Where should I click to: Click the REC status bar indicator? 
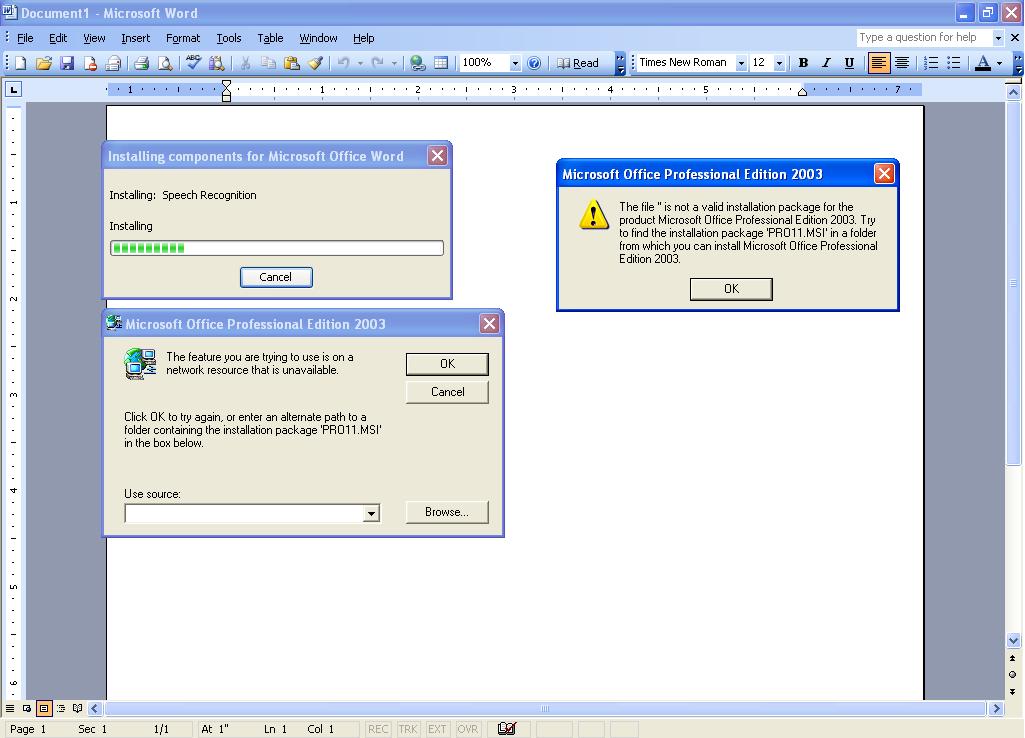(378, 729)
